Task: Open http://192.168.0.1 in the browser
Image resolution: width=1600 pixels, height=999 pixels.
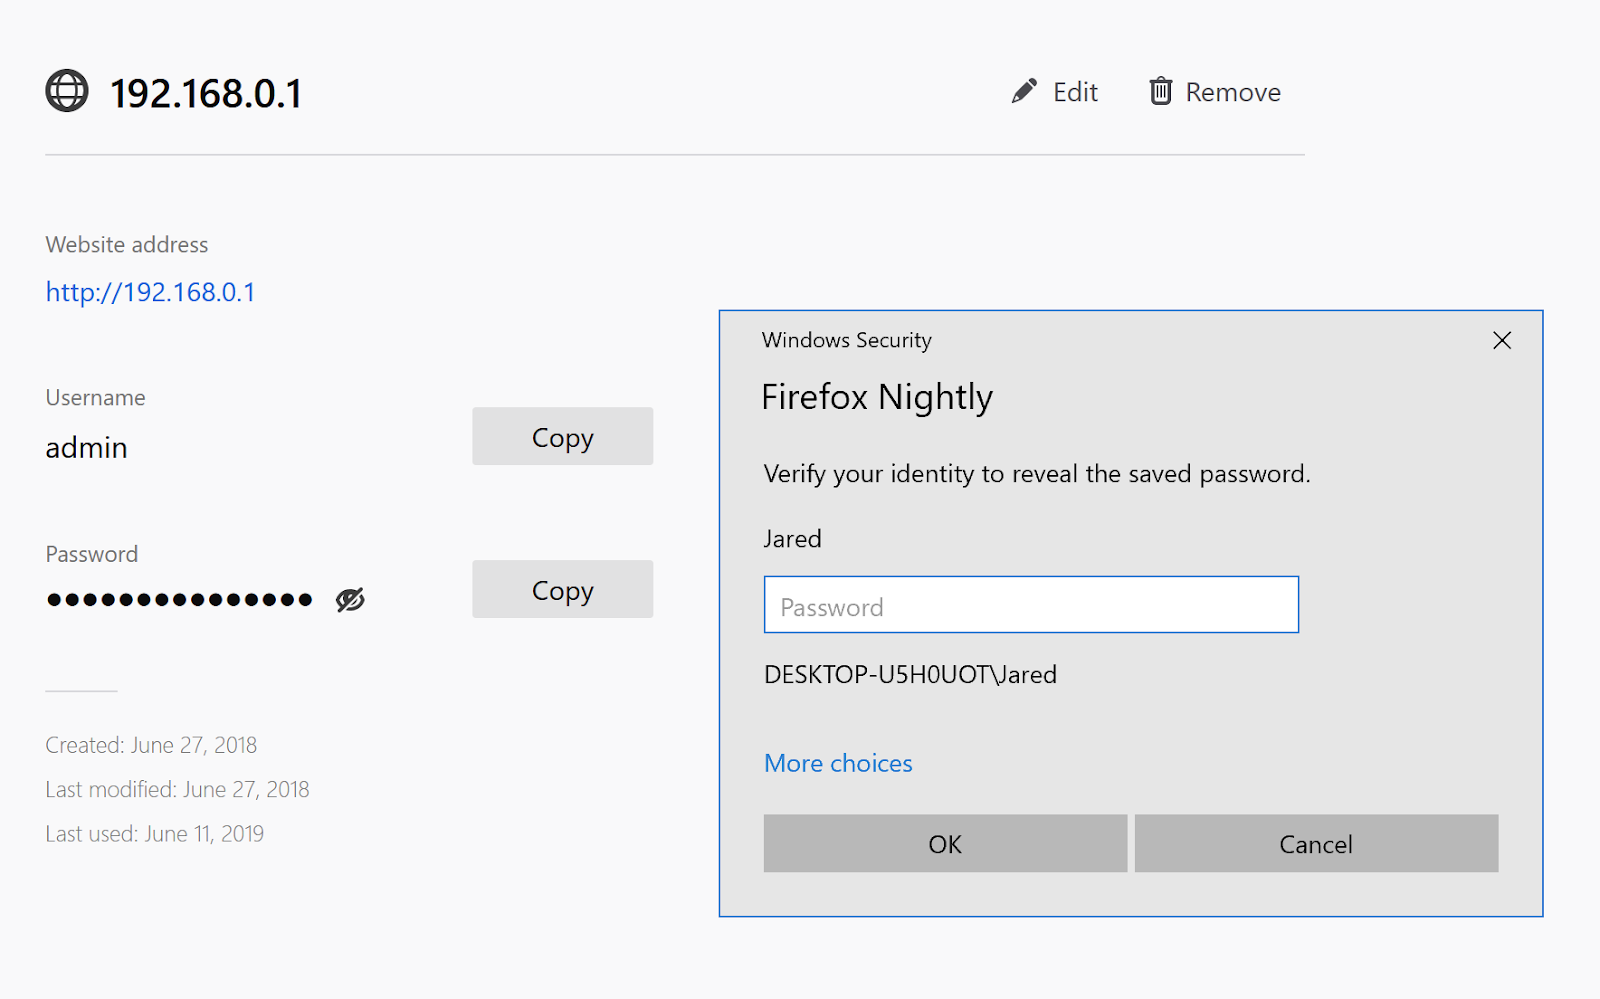Action: (x=150, y=291)
